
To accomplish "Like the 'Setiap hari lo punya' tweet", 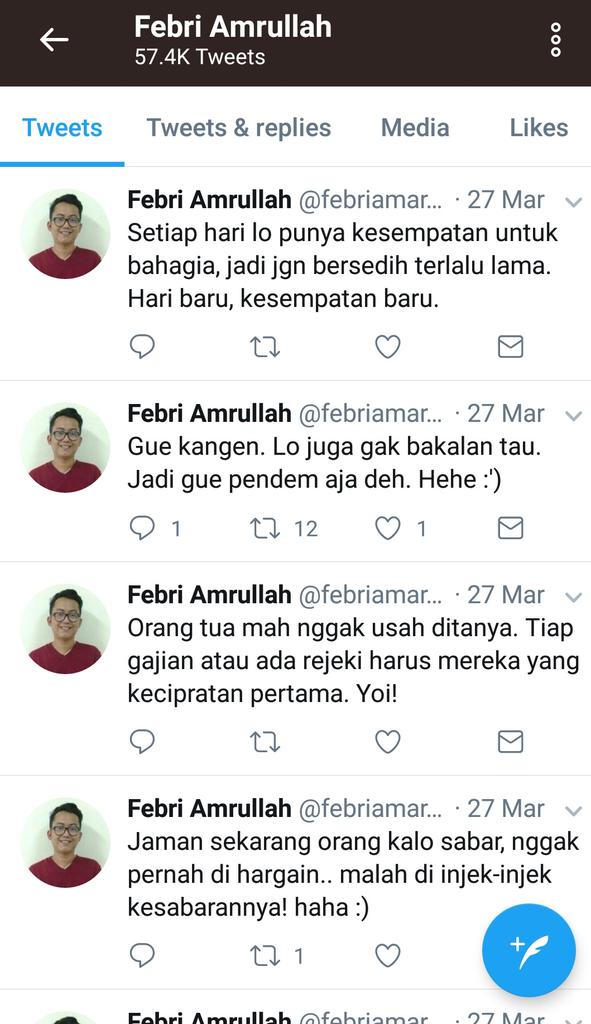I will 387,347.
